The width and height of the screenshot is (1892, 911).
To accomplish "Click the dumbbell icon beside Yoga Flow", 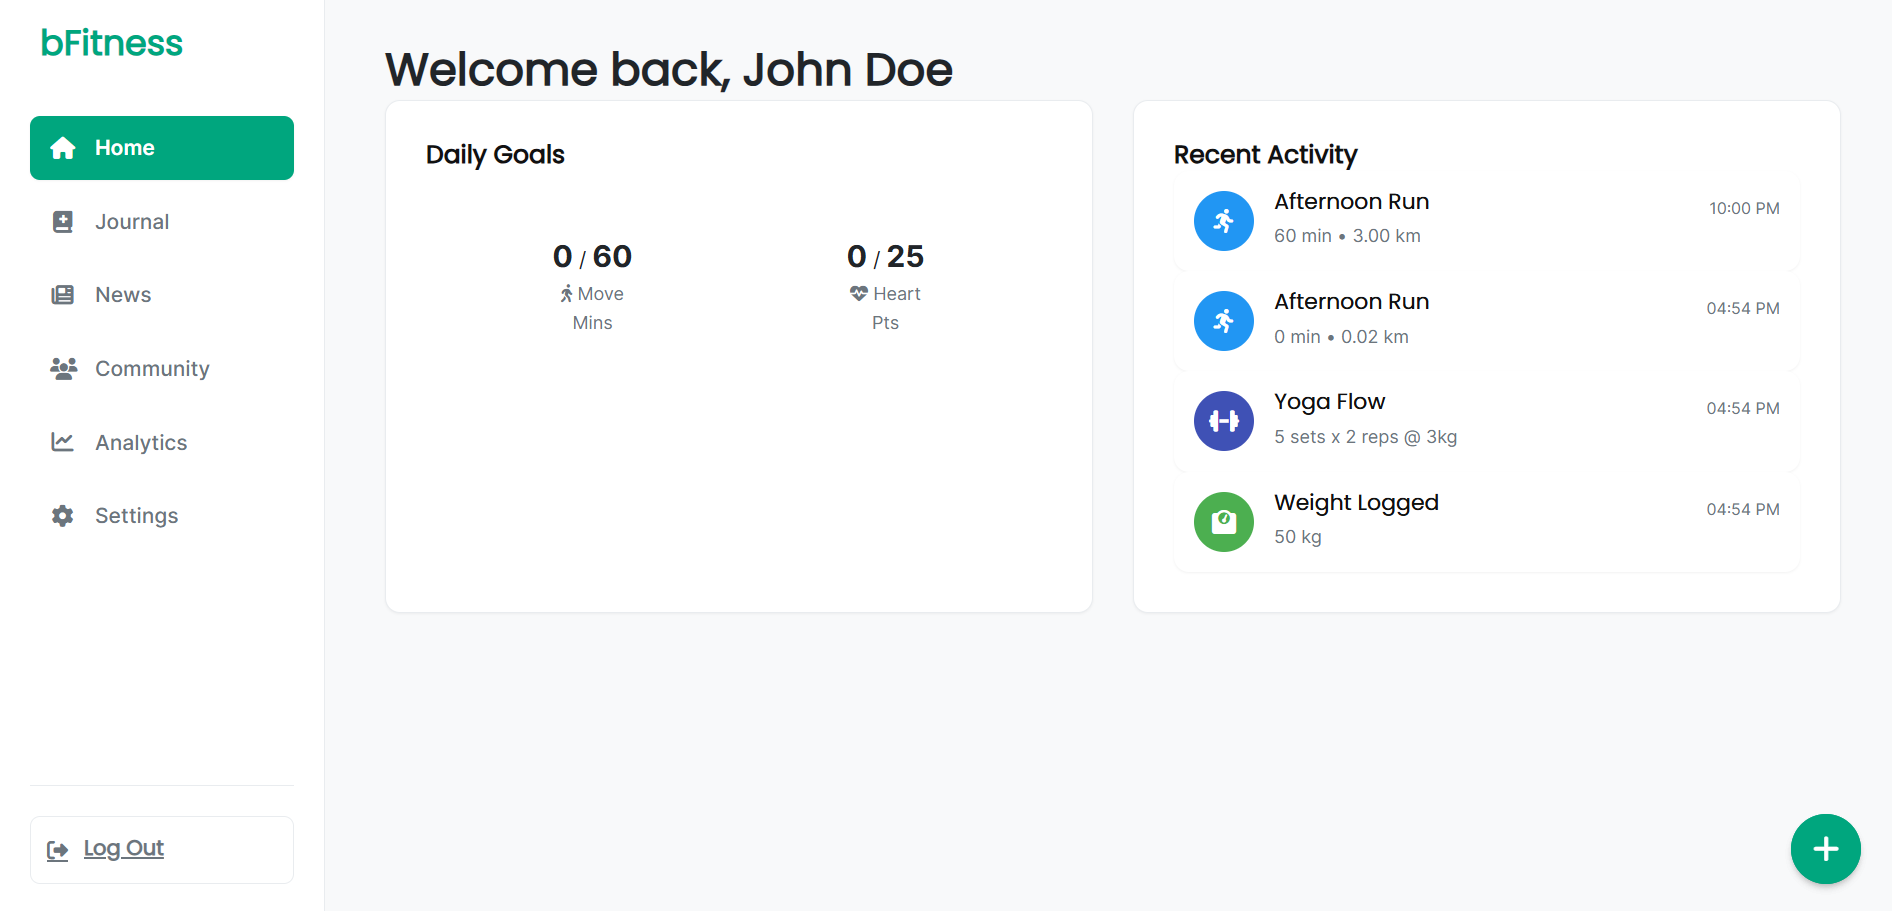I will (x=1223, y=421).
